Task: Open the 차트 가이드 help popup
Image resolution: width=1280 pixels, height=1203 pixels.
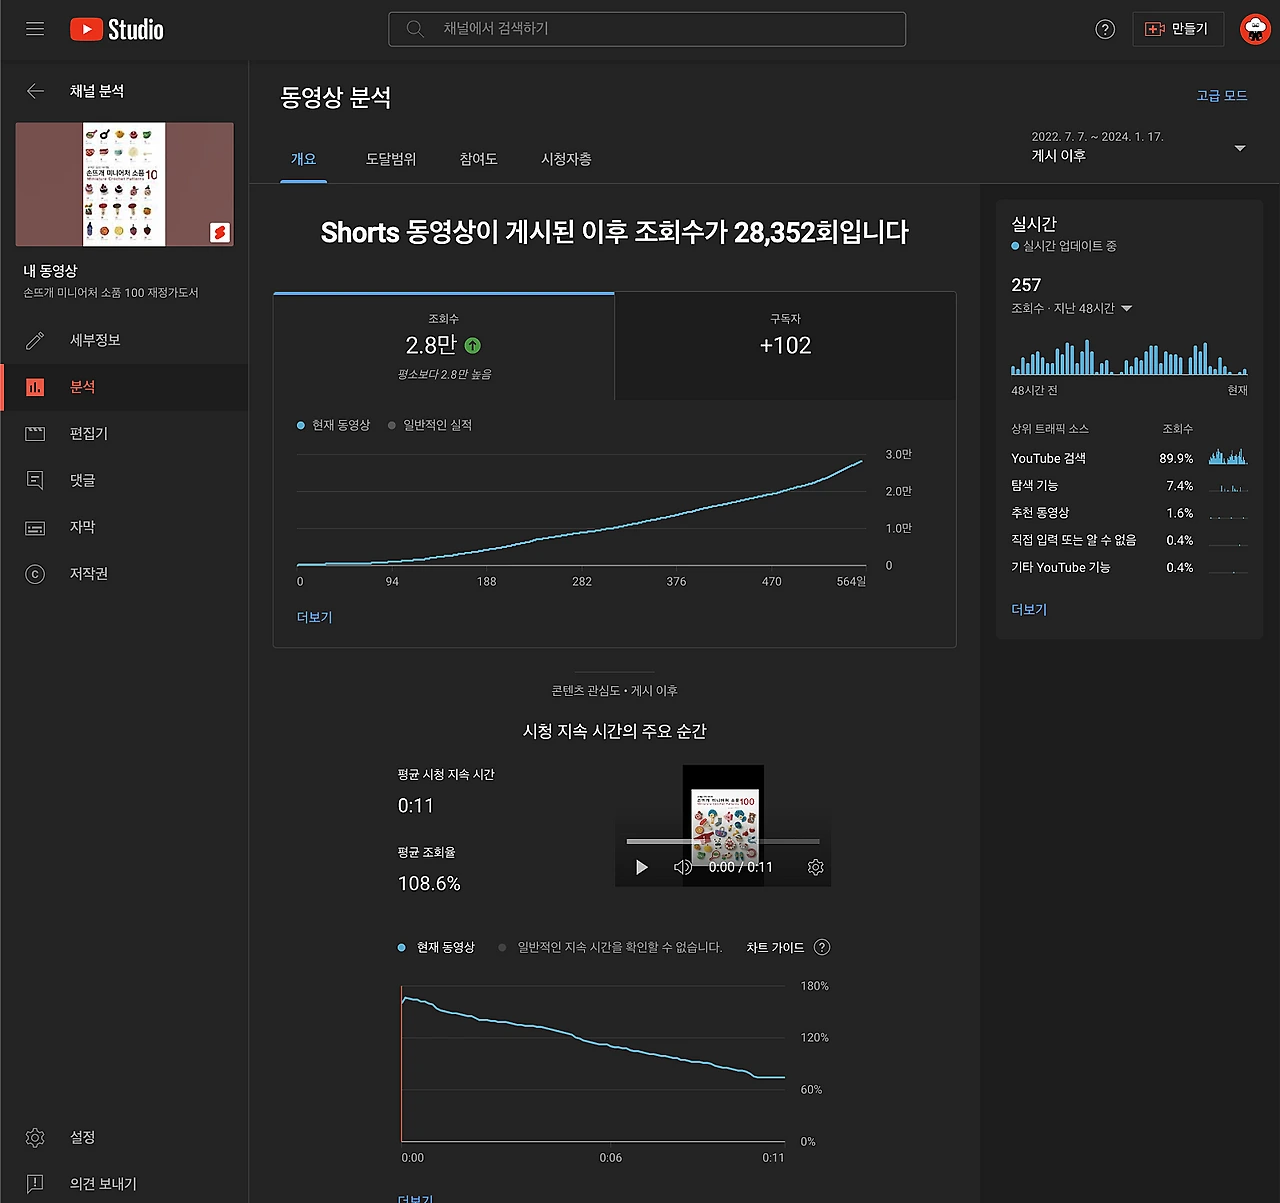Action: coord(822,947)
